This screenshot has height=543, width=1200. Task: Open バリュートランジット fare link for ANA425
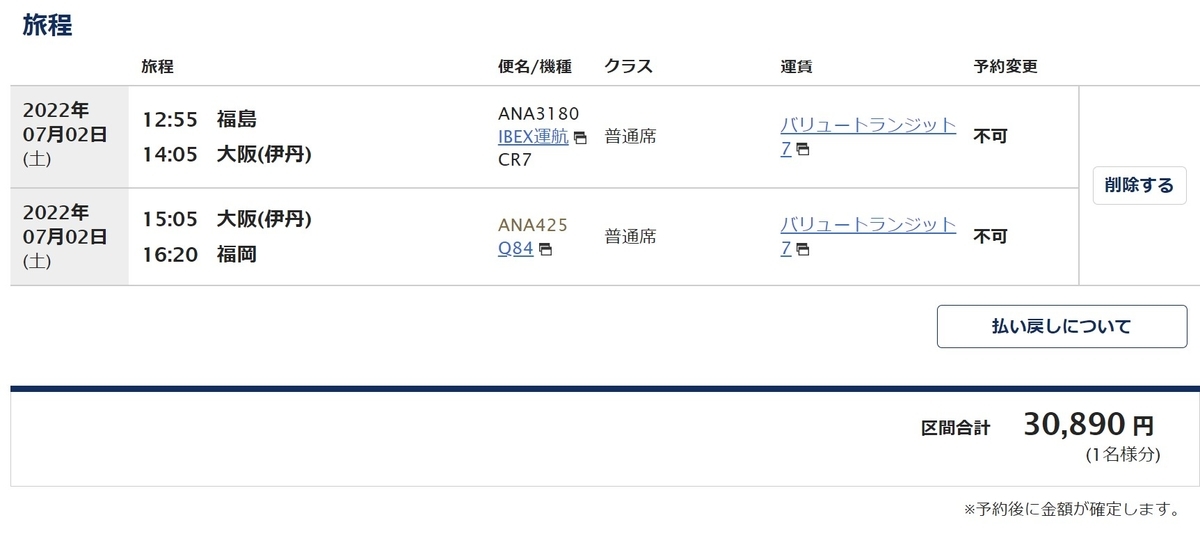pos(868,236)
